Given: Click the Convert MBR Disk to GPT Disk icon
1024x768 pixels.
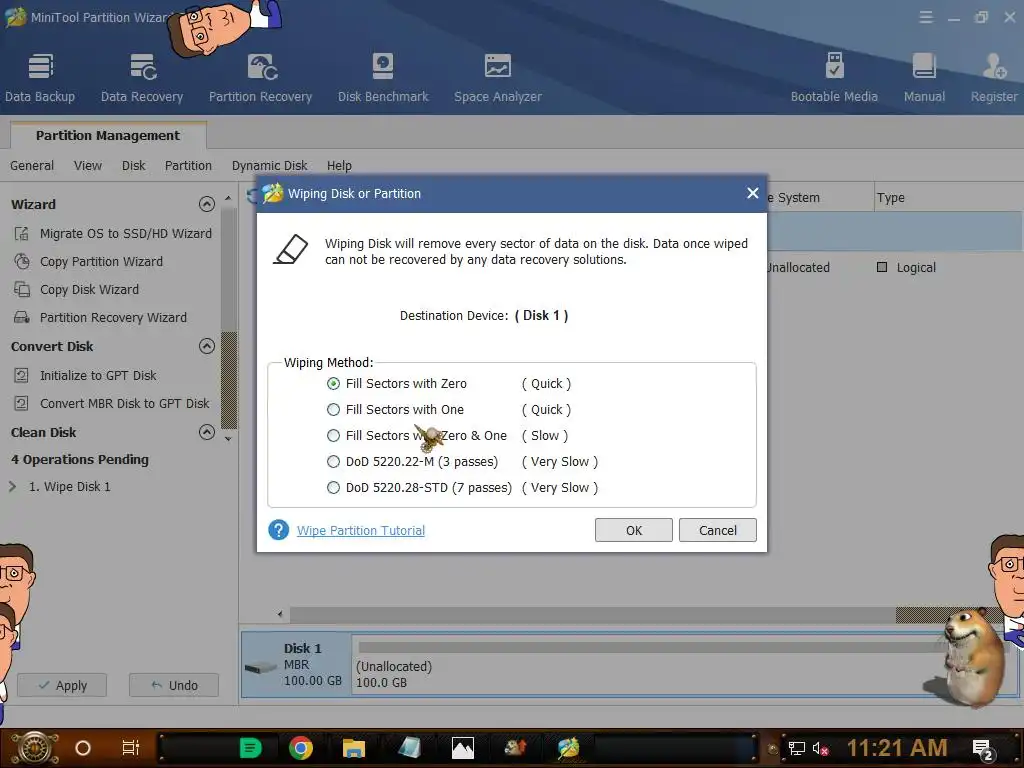Looking at the screenshot, I should point(22,404).
